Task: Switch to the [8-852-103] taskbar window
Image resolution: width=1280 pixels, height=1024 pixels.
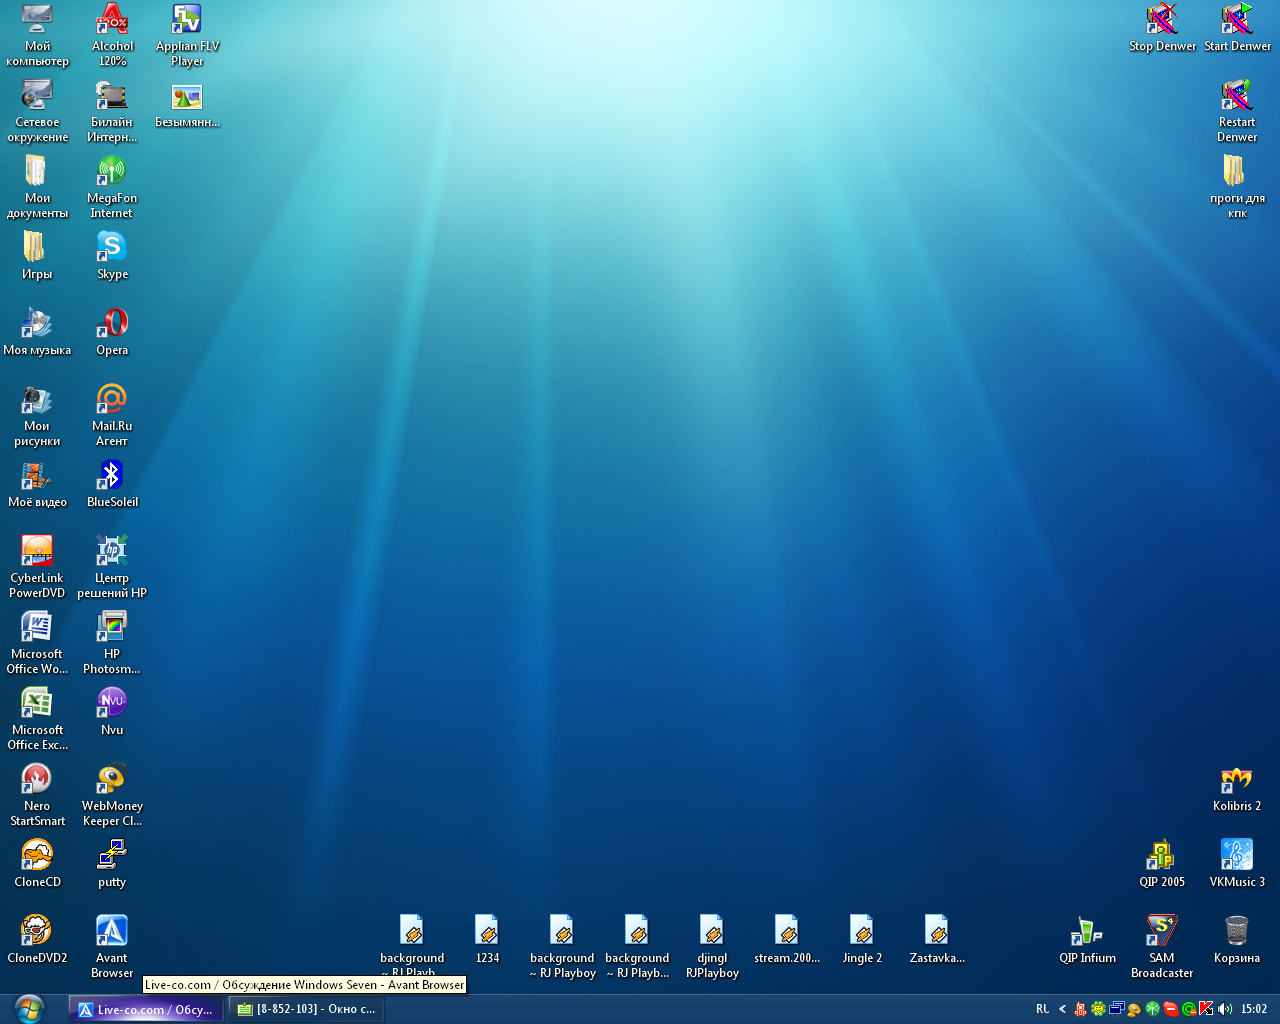Action: [306, 1009]
